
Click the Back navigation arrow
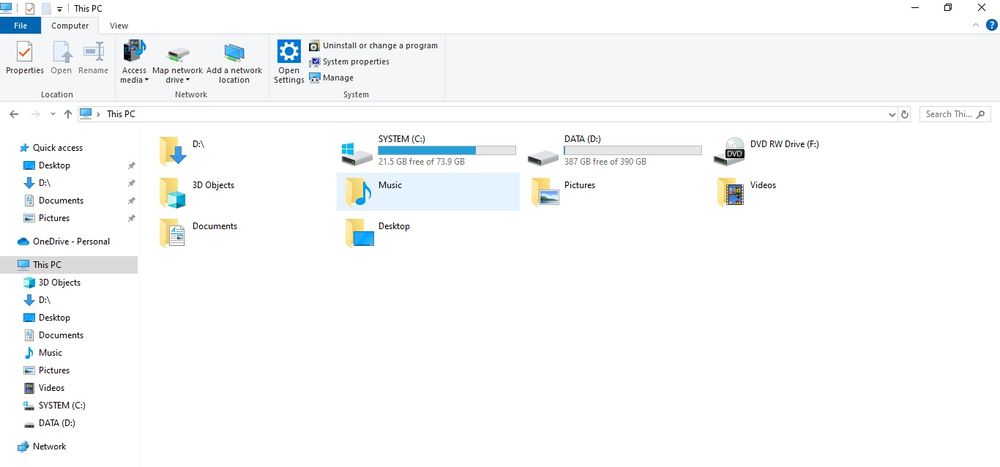click(x=14, y=114)
